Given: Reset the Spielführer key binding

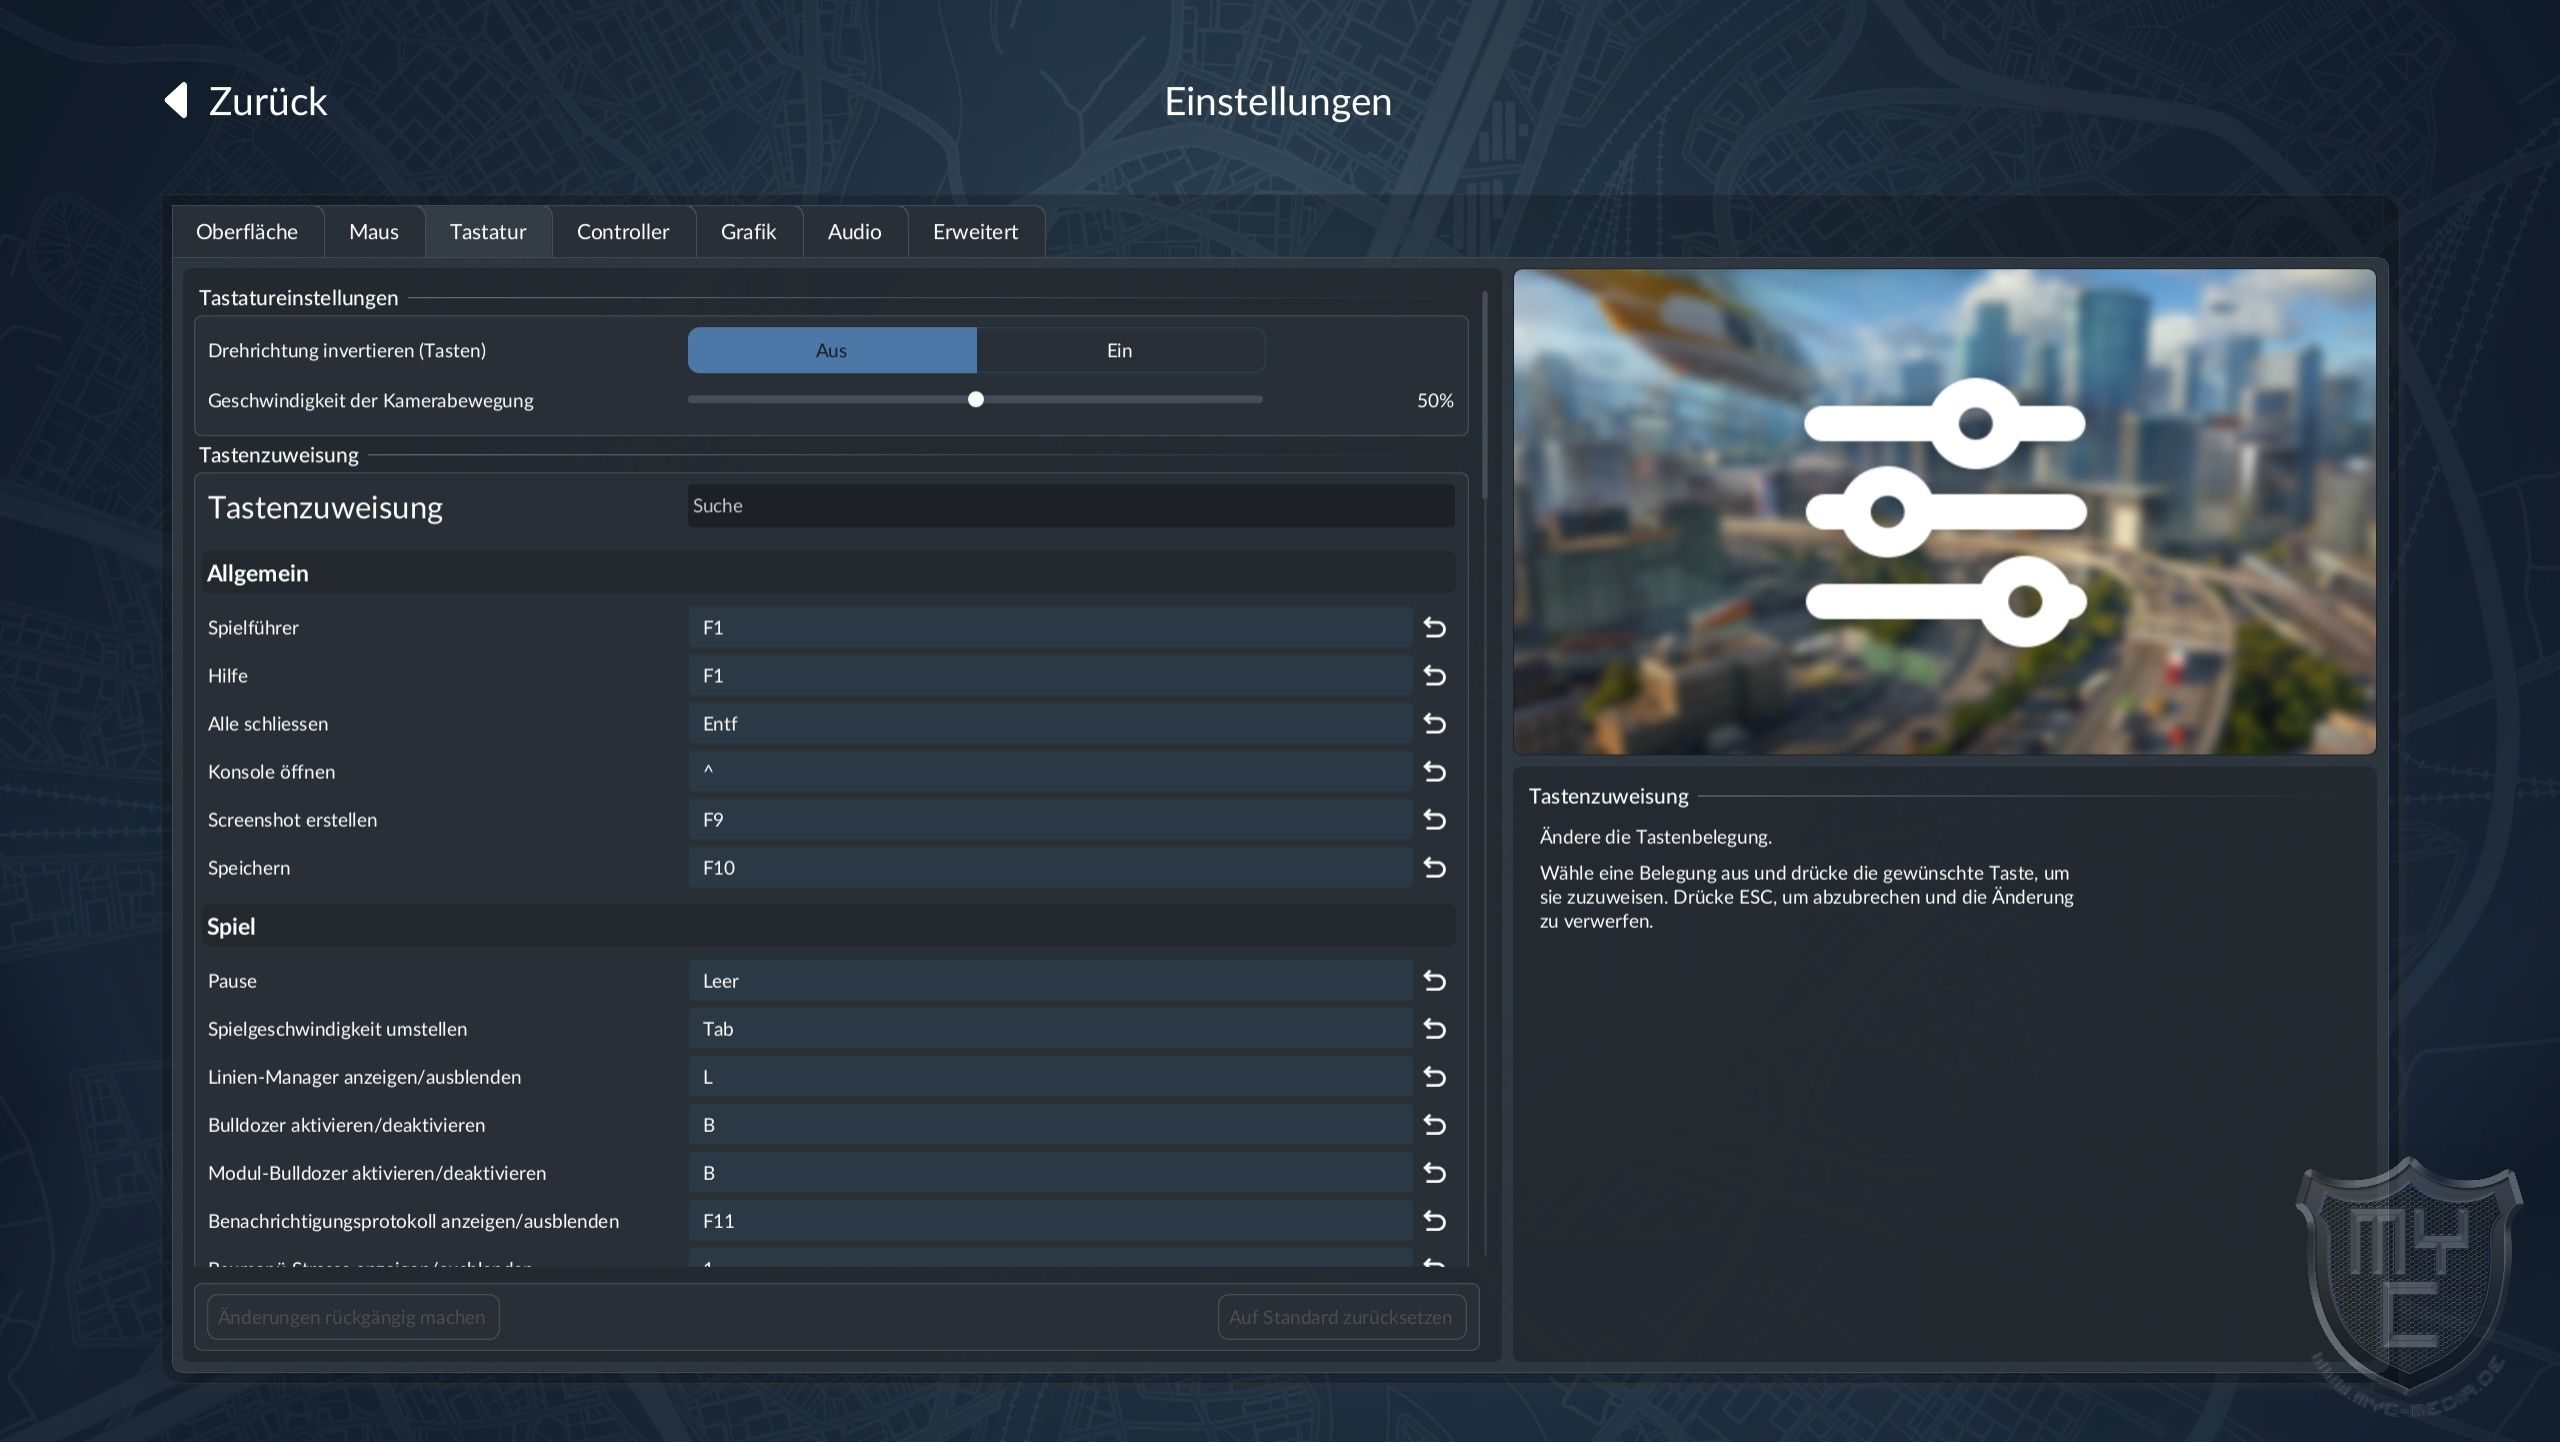Looking at the screenshot, I should coord(1435,627).
